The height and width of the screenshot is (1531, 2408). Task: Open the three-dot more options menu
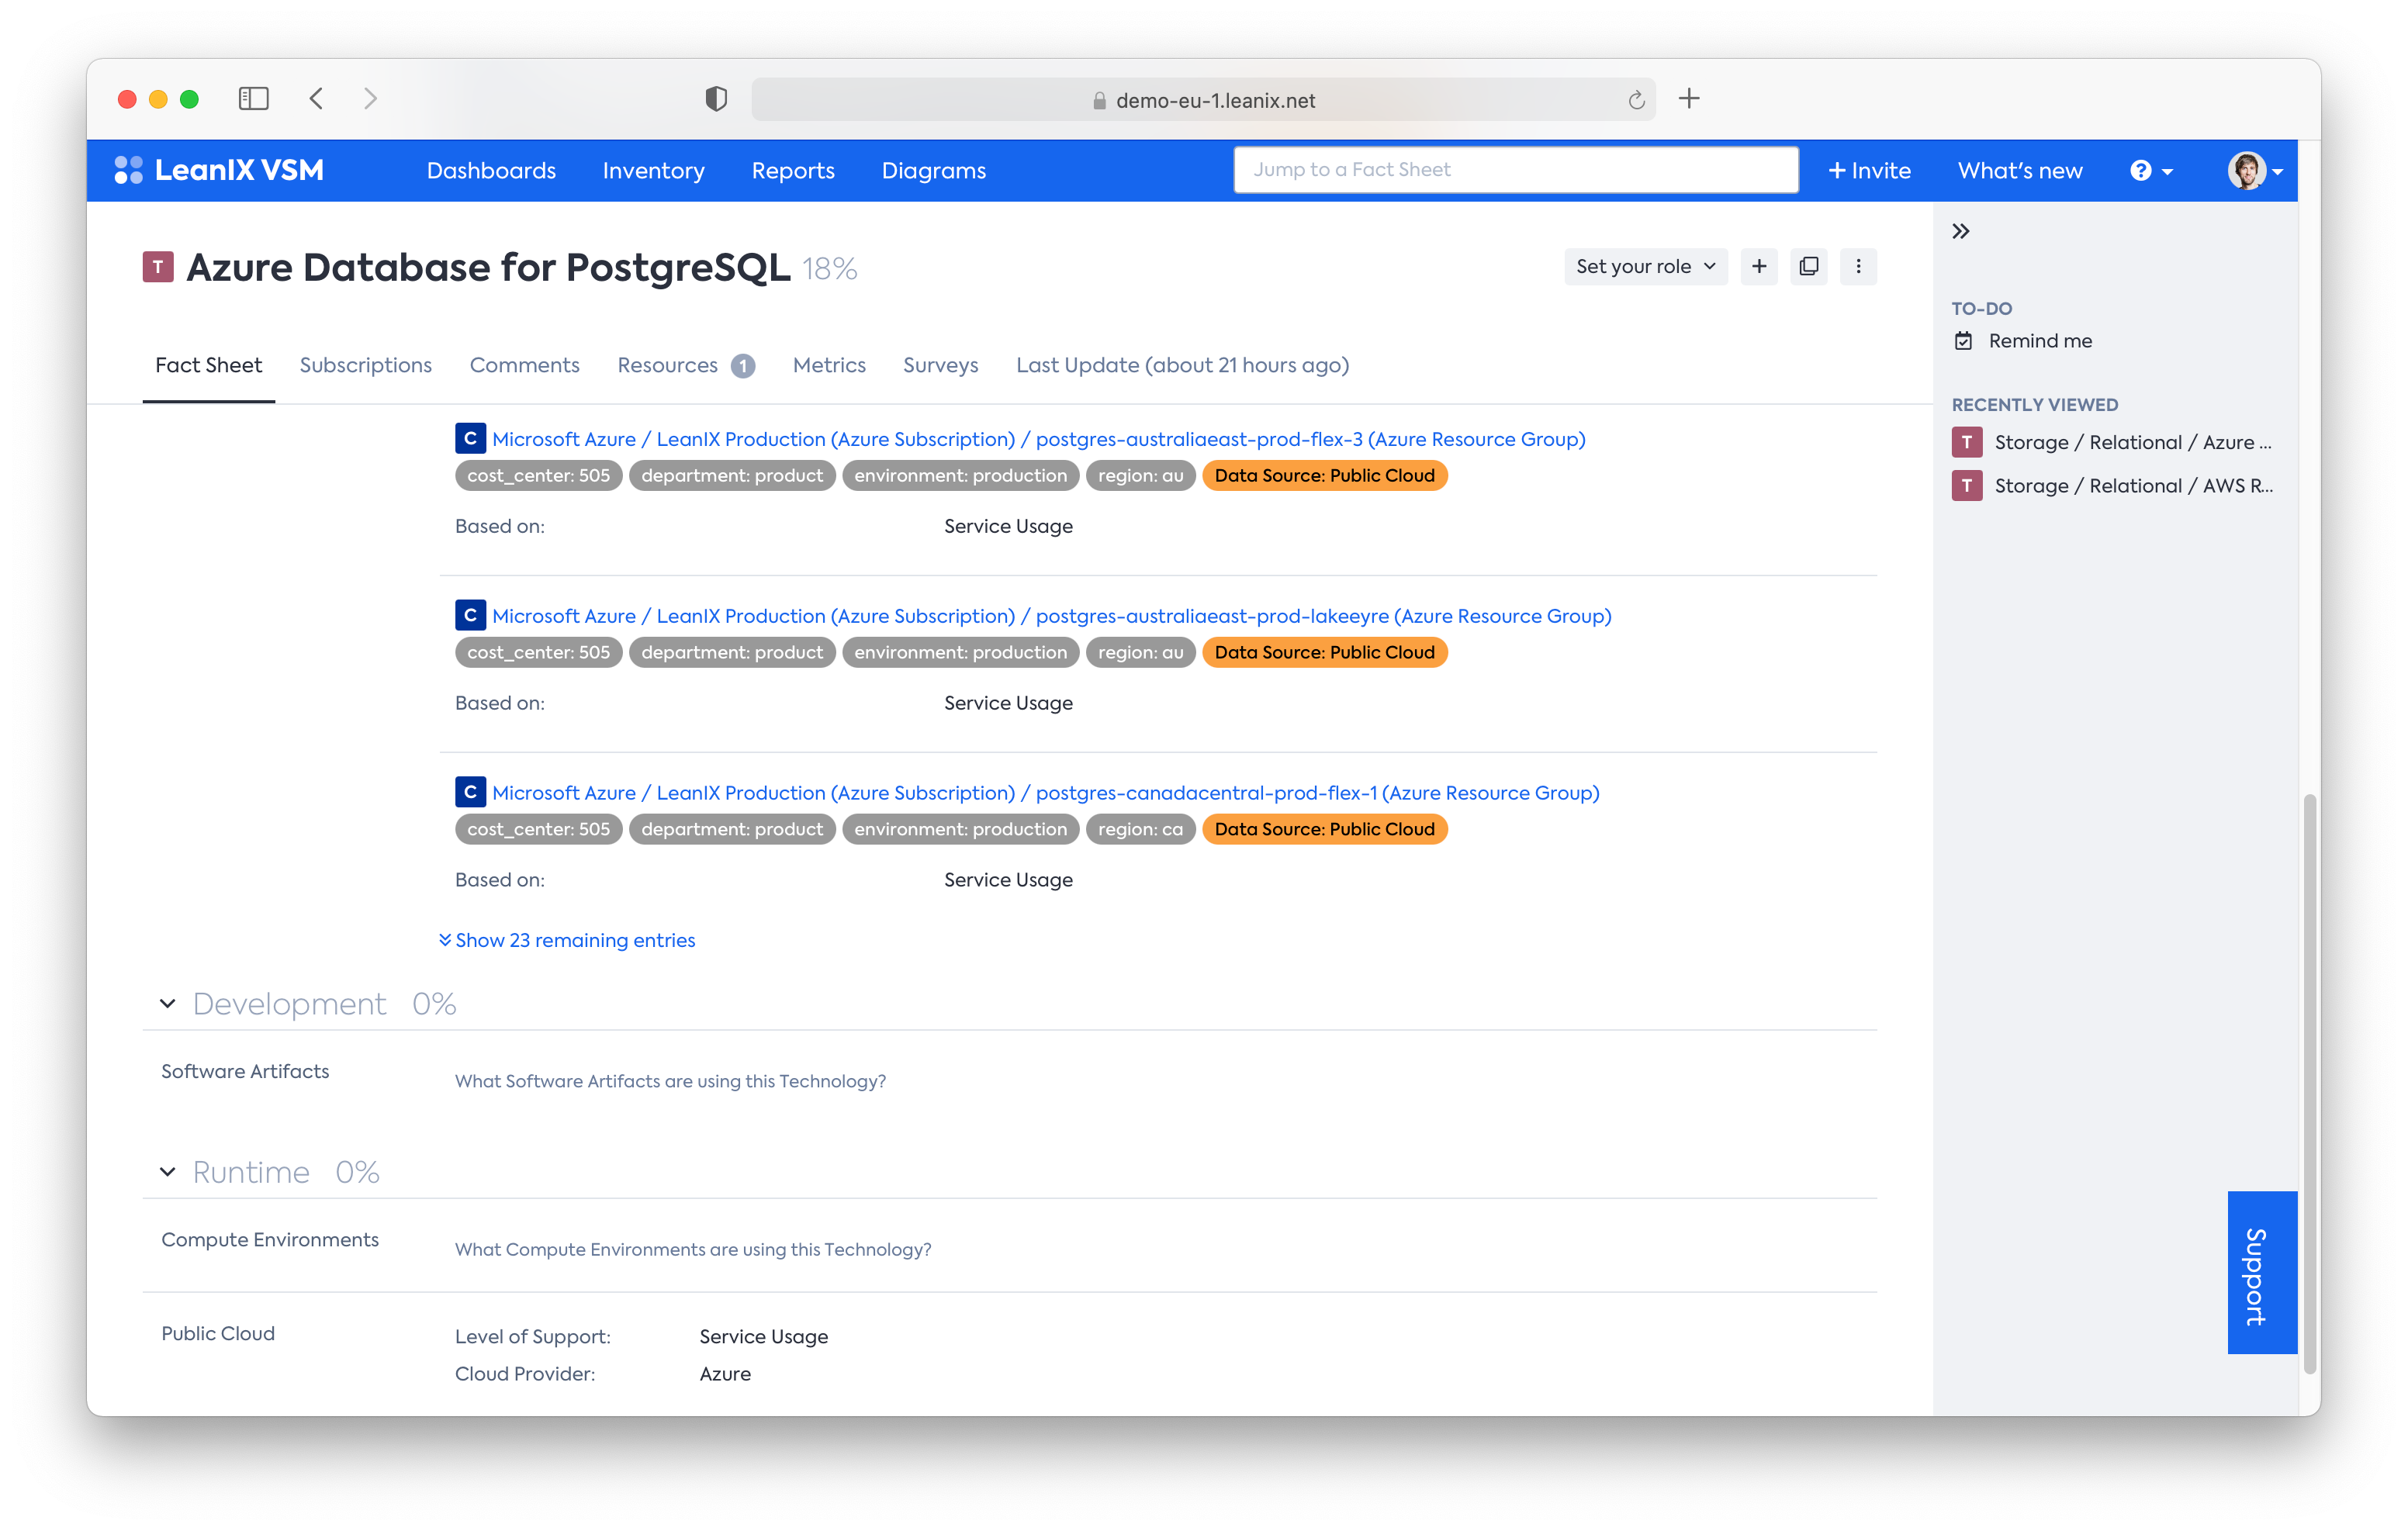tap(1858, 267)
